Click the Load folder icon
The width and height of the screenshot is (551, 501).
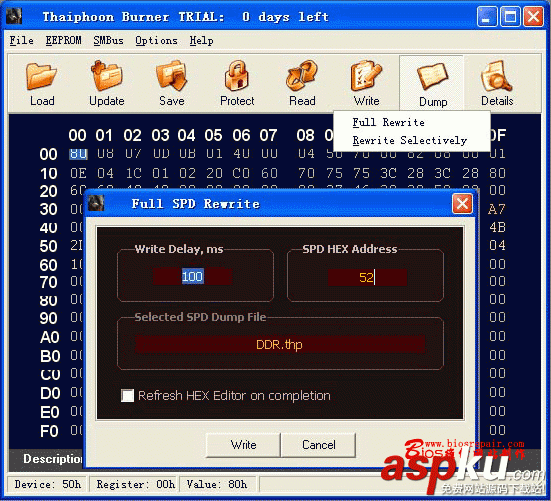(41, 76)
